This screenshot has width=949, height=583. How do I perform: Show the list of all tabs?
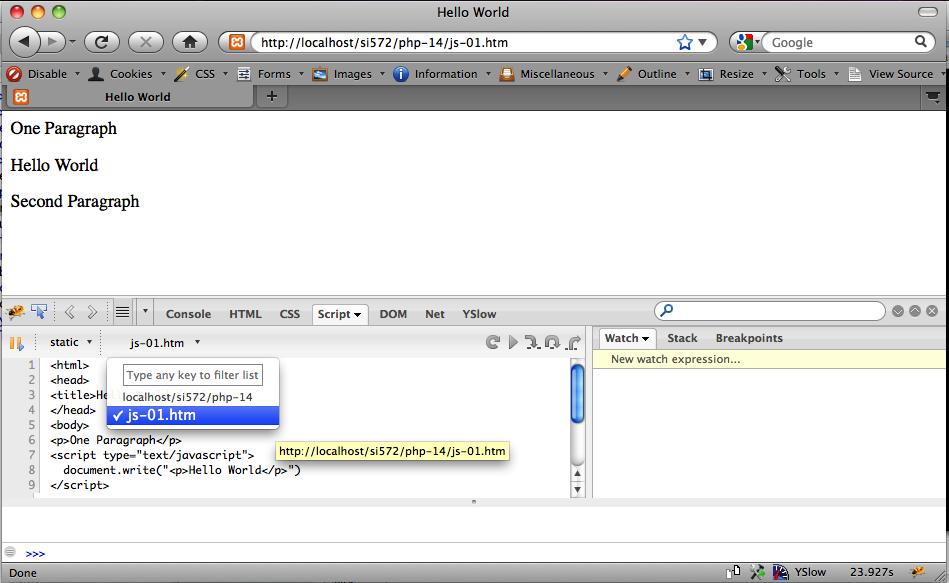933,97
